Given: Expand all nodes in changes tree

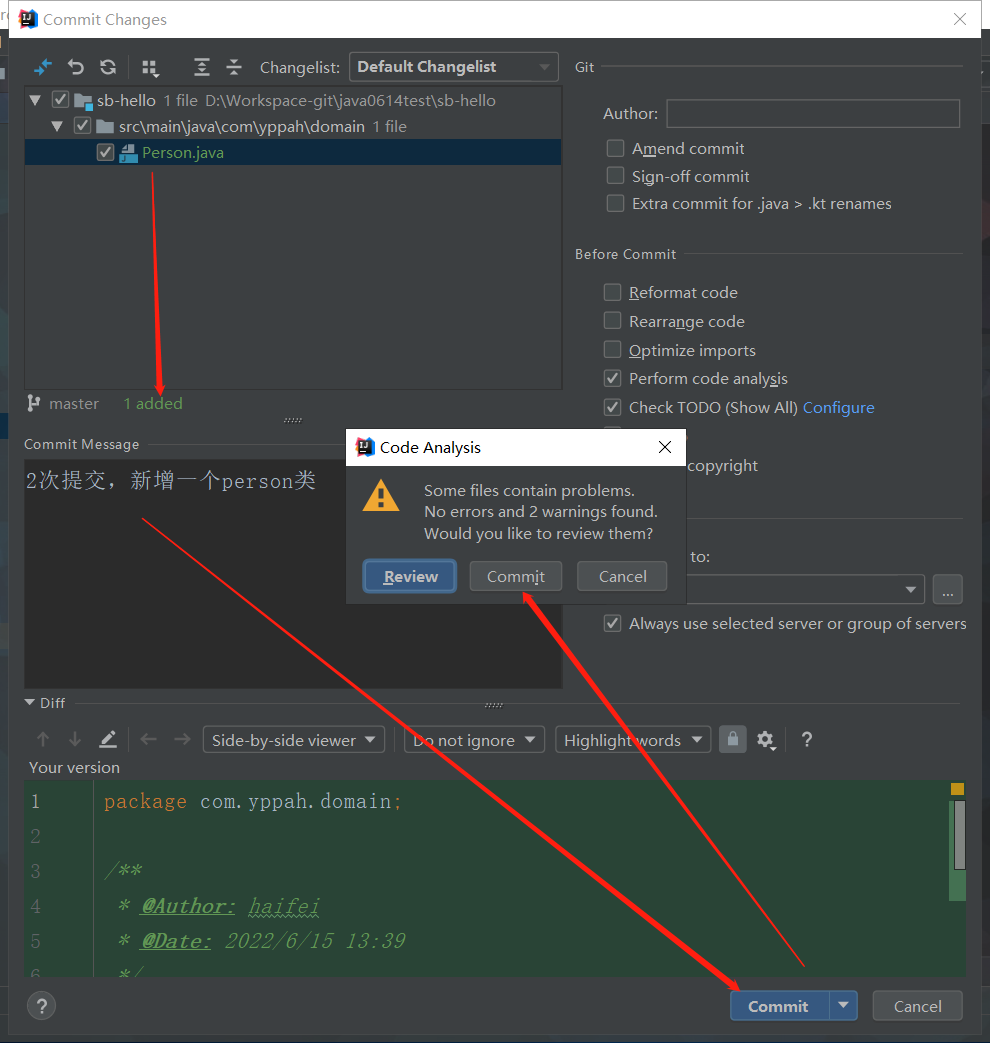Looking at the screenshot, I should [202, 67].
